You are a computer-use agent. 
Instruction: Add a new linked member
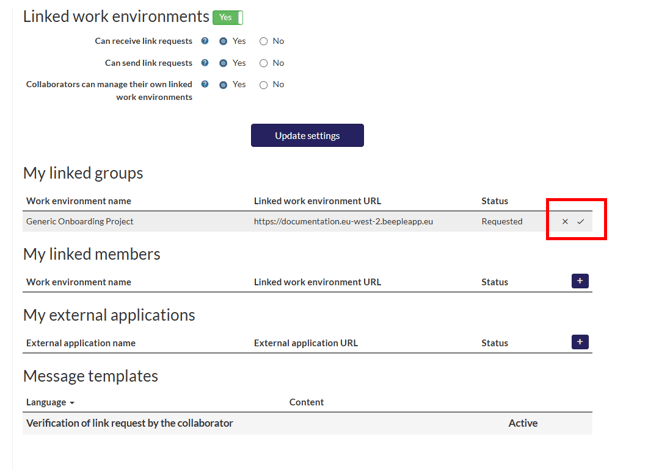[580, 281]
